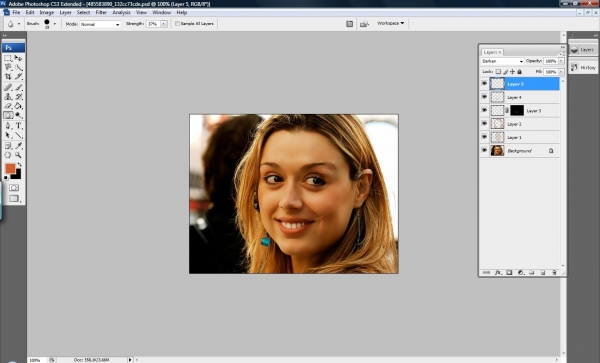Create new group folder icon
600x363 pixels.
[x=532, y=273]
